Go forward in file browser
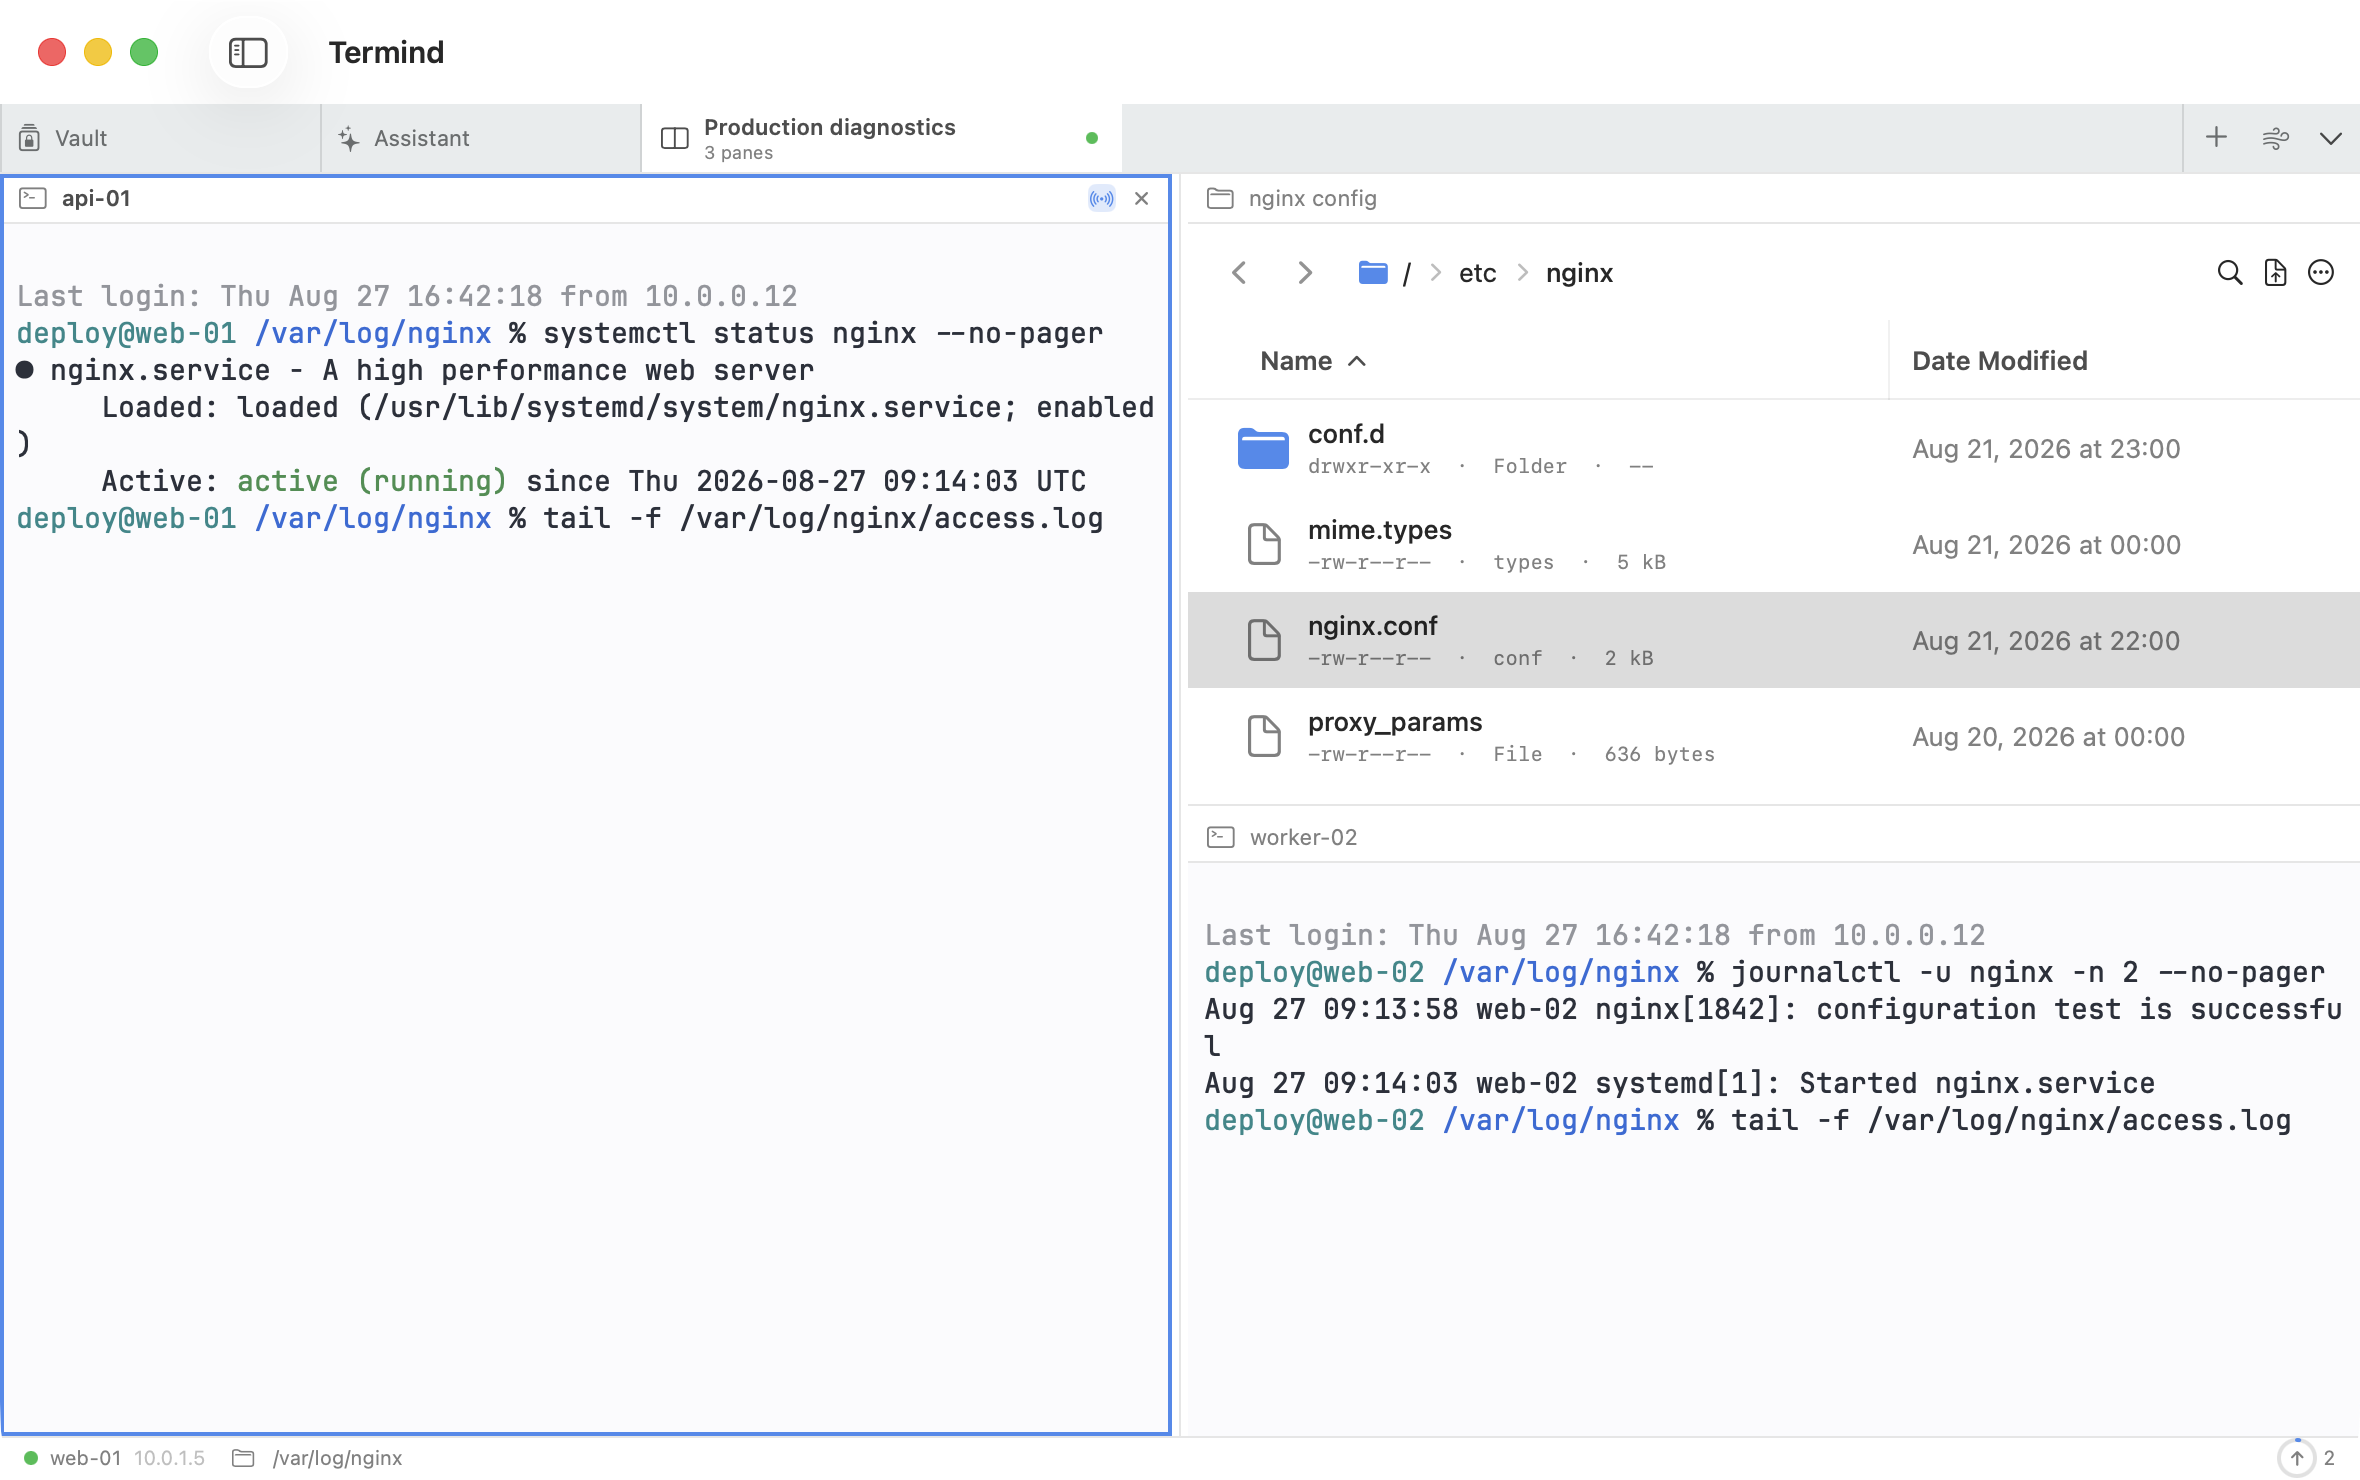 pyautogui.click(x=1304, y=272)
